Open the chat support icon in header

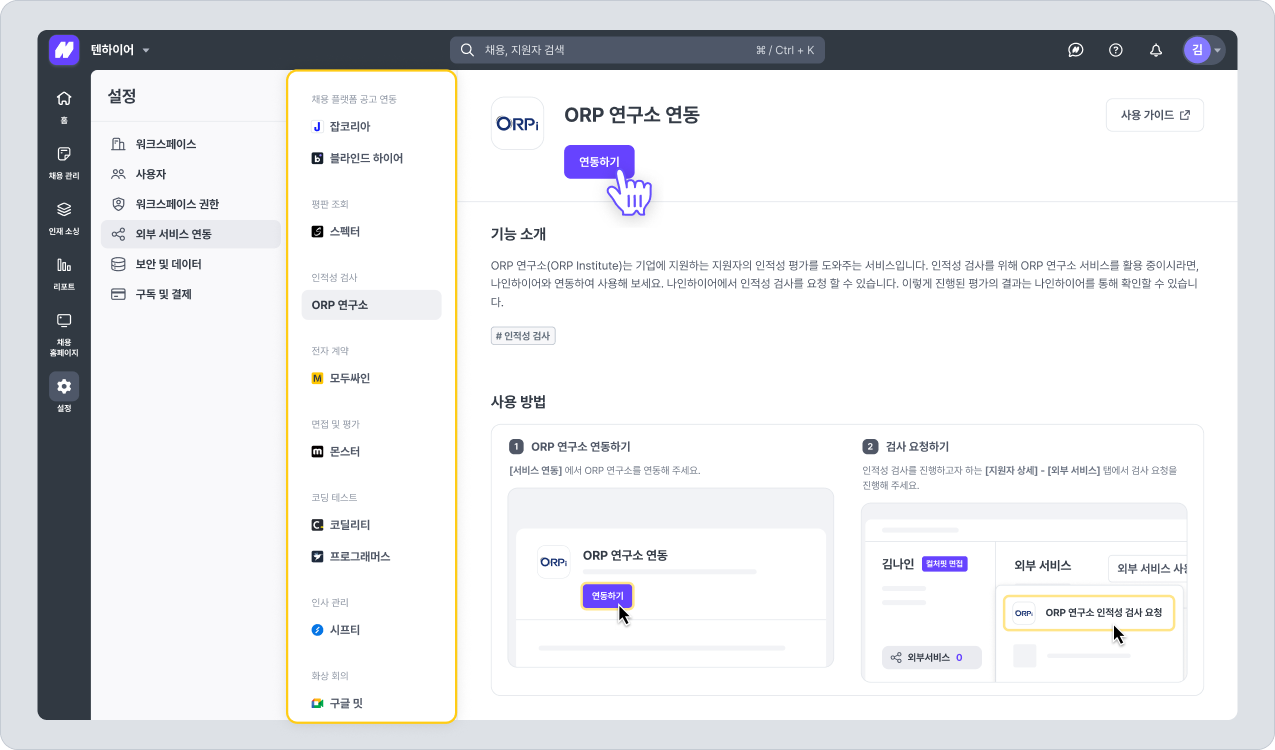coord(1076,50)
